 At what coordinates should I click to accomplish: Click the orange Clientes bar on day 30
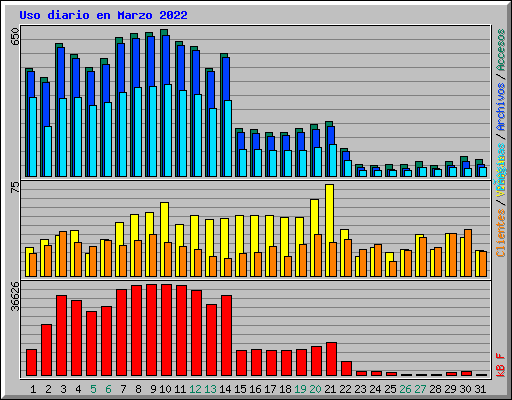click(468, 253)
